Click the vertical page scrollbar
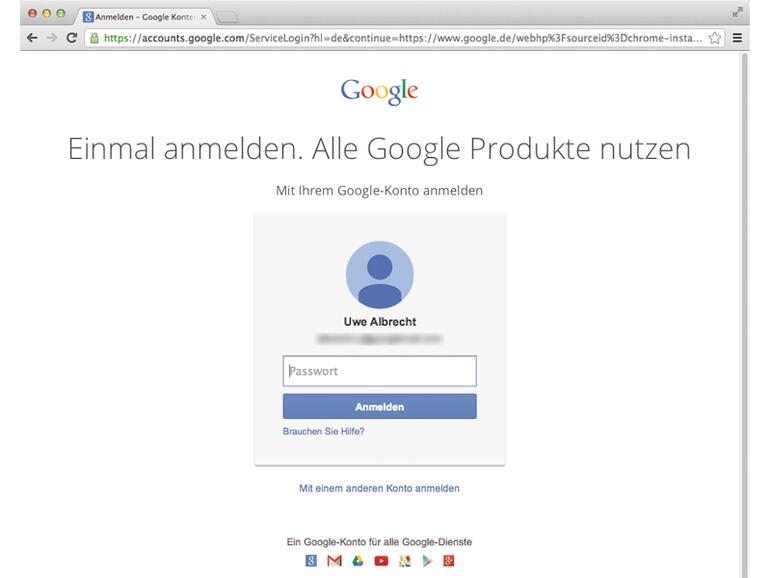Image resolution: width=770 pixels, height=578 pixels. (745, 314)
